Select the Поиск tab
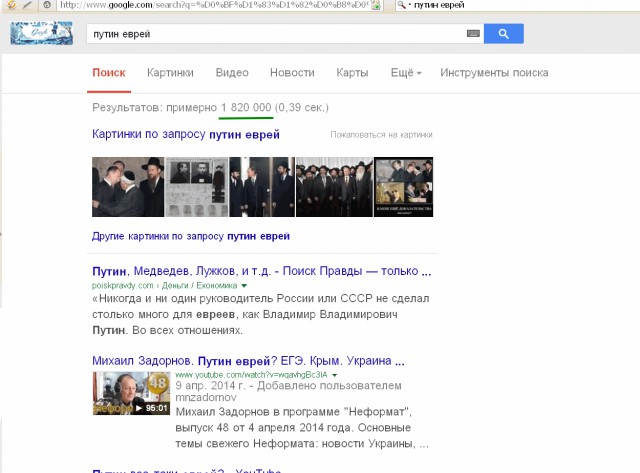 pyautogui.click(x=109, y=73)
